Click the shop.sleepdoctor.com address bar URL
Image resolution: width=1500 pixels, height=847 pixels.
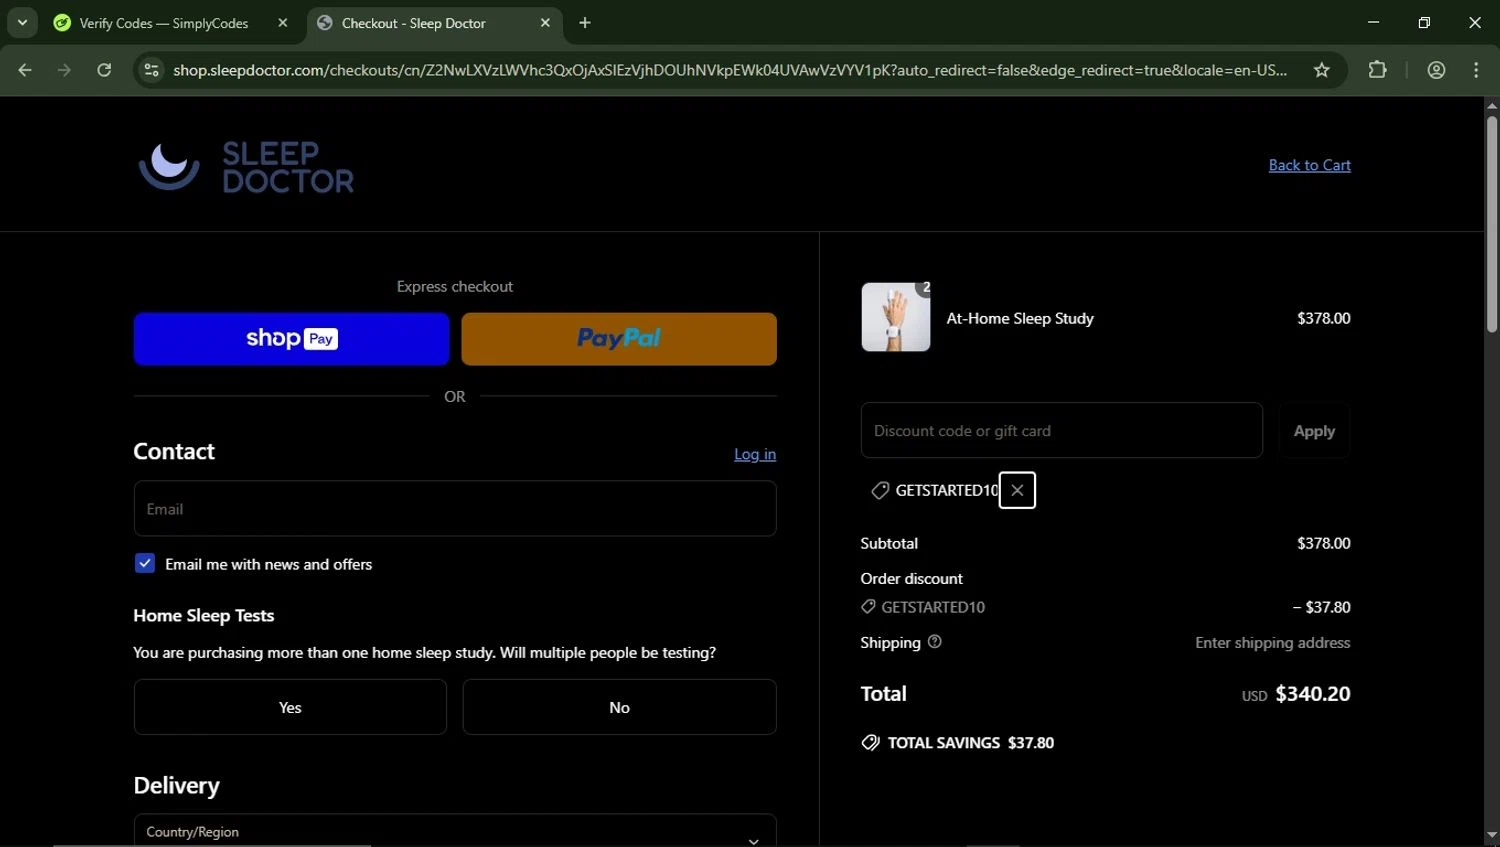click(x=730, y=70)
